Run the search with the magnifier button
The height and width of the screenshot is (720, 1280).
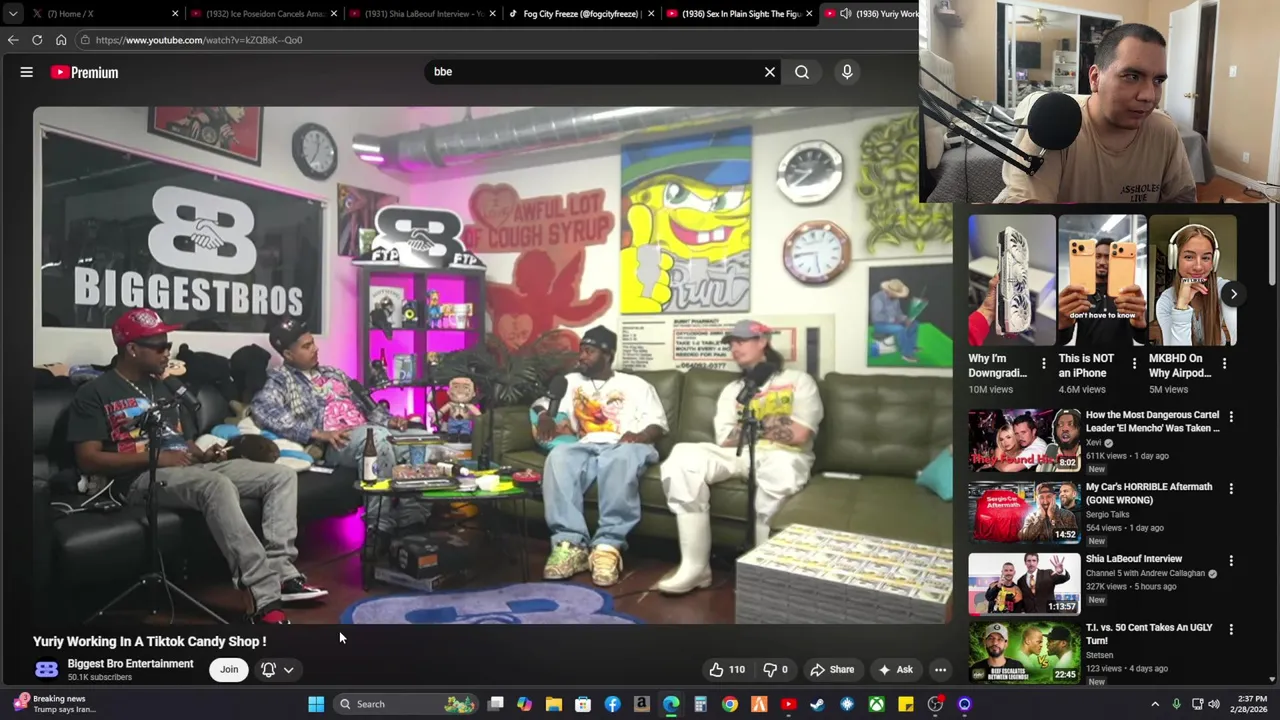[802, 72]
